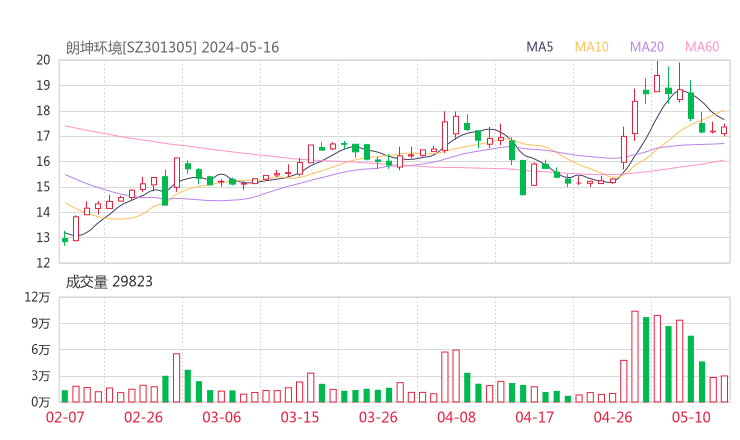Click the 05-10 date label

click(691, 417)
